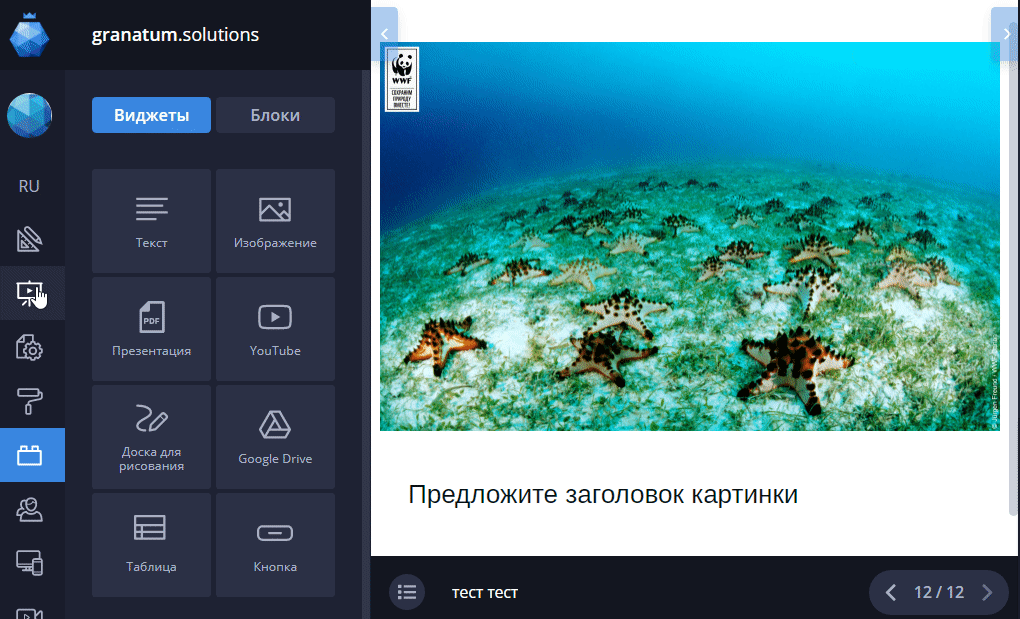Viewport: 1020px width, 619px height.
Task: Go to next slide using the arrow at the slide's upper corner
Action: click(1006, 34)
